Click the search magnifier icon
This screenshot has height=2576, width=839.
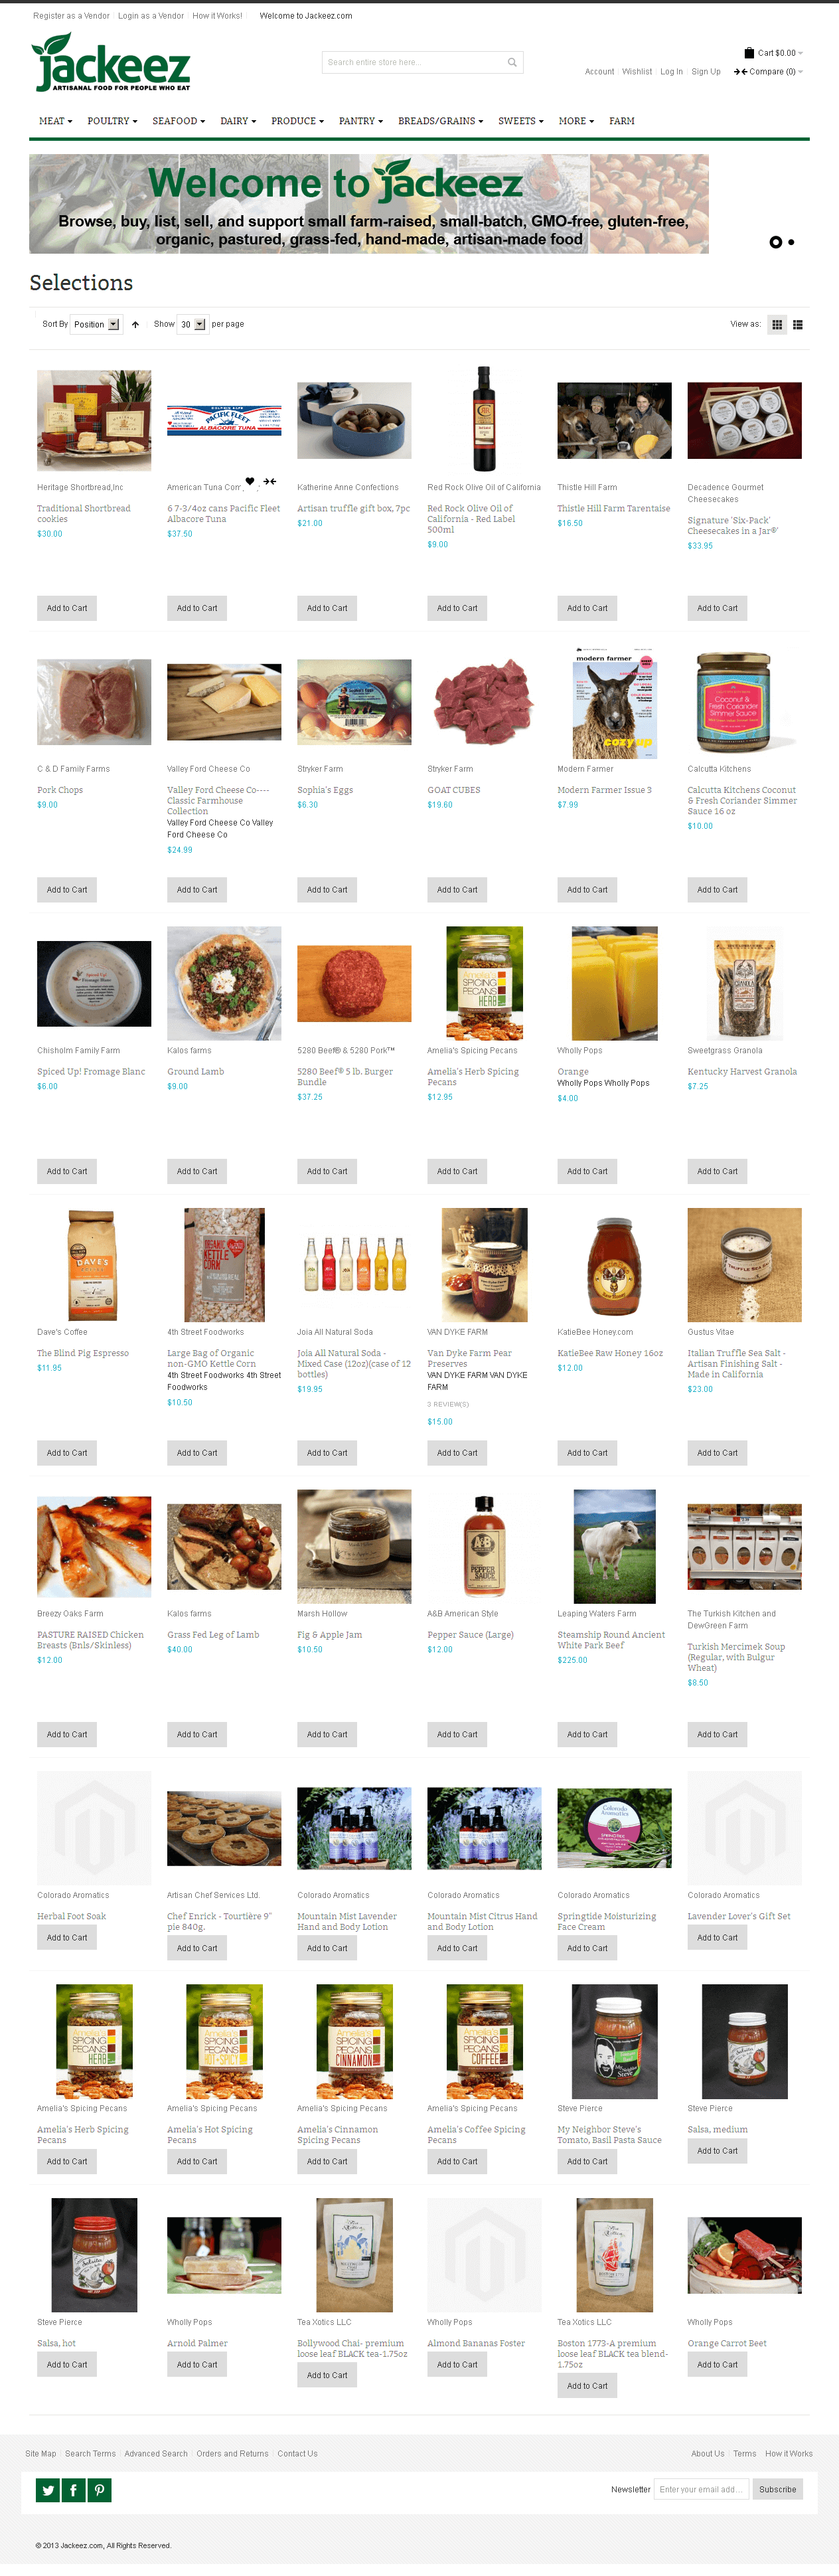click(x=512, y=63)
